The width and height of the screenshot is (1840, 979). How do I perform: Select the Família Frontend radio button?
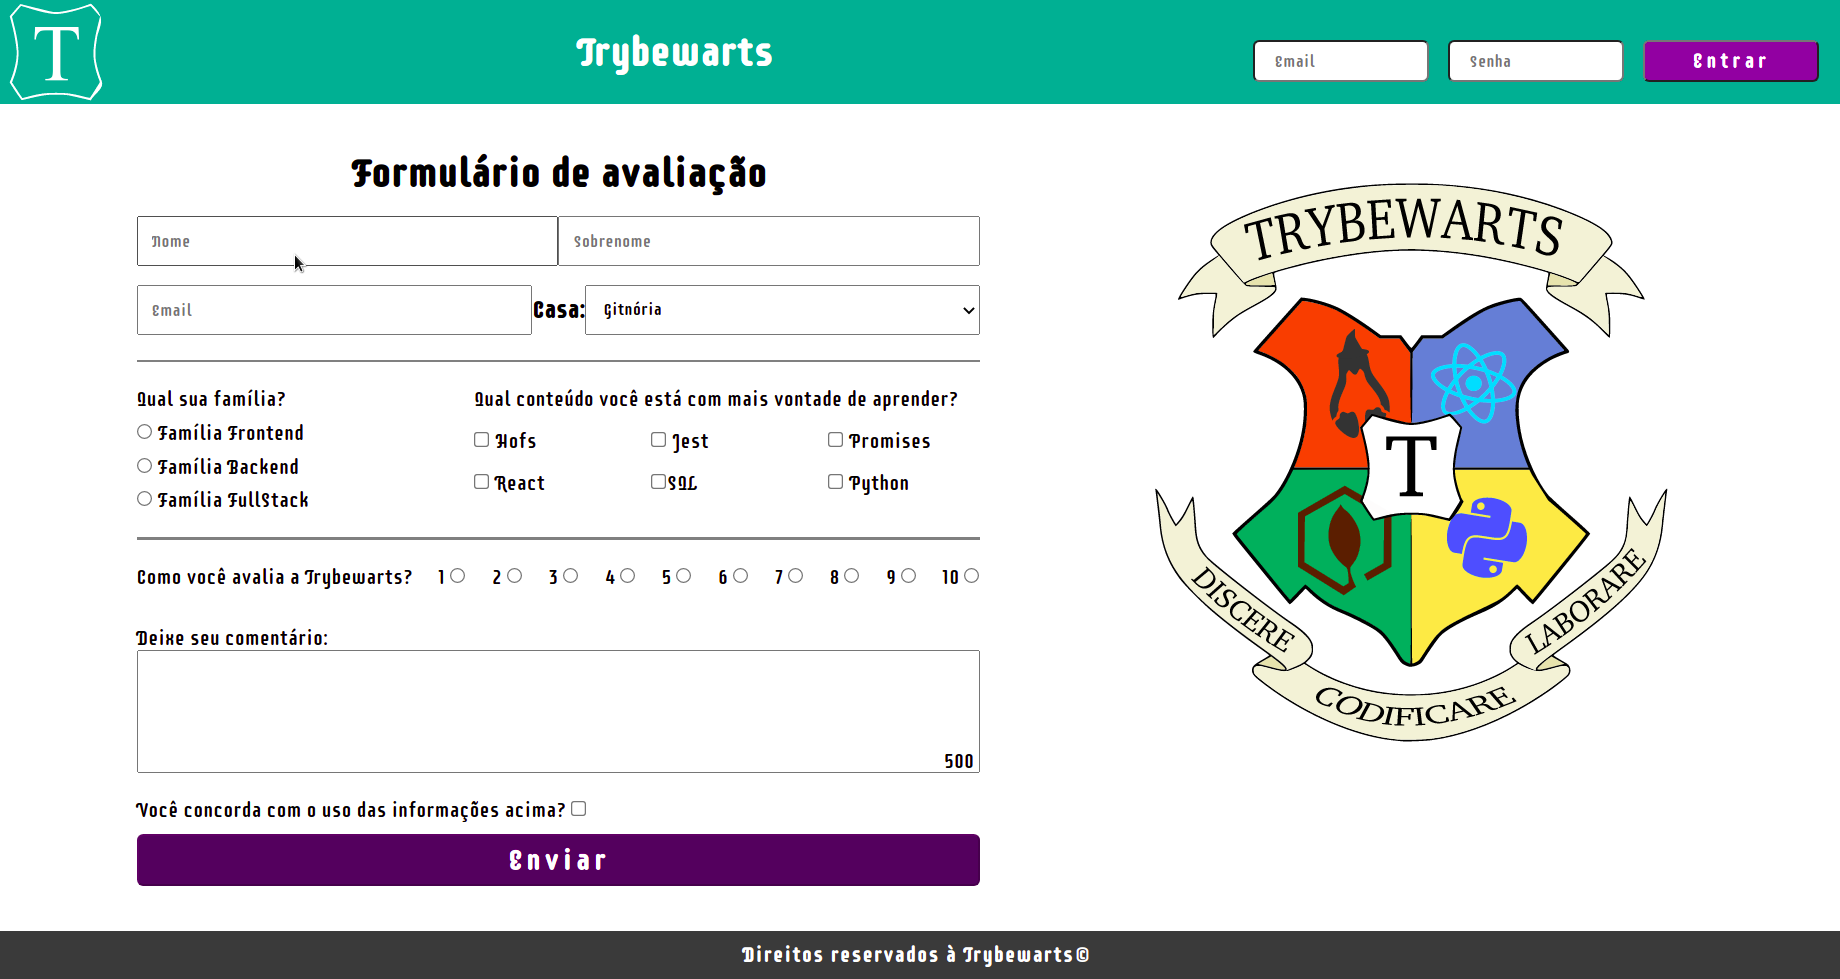(x=144, y=431)
